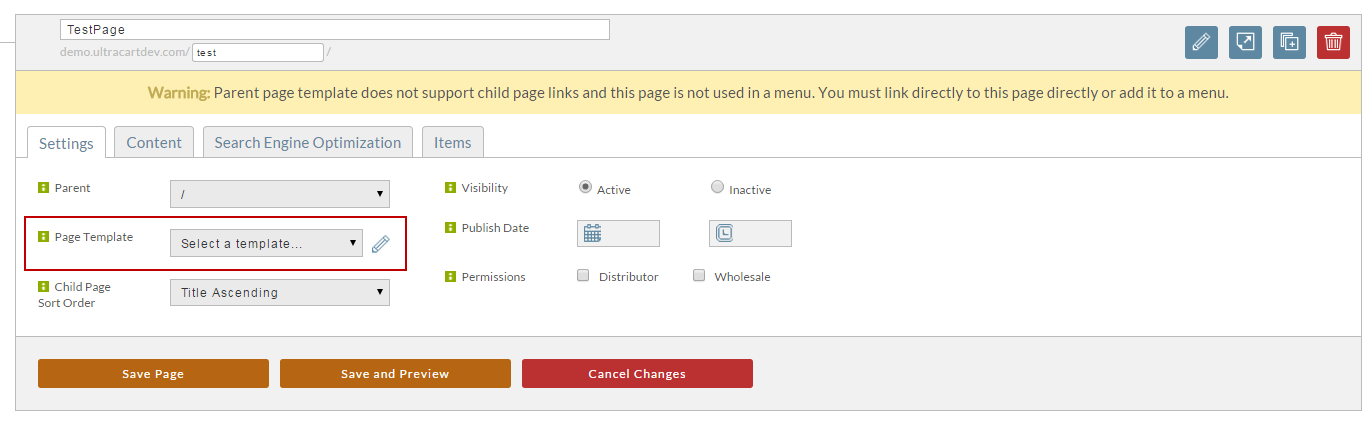Image resolution: width=1370 pixels, height=421 pixels.
Task: Open the Parent dropdown
Action: 280,194
